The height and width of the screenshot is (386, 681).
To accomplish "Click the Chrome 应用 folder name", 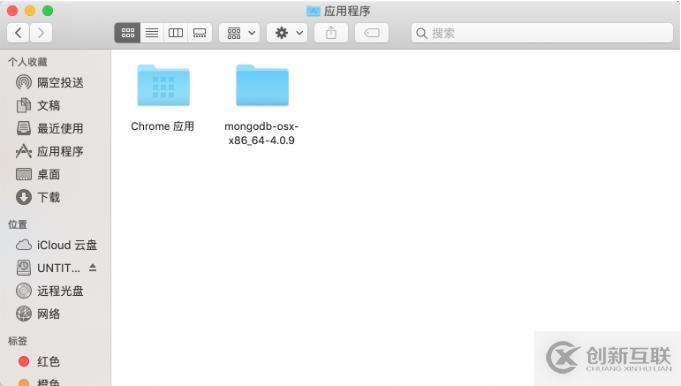I will pos(162,126).
